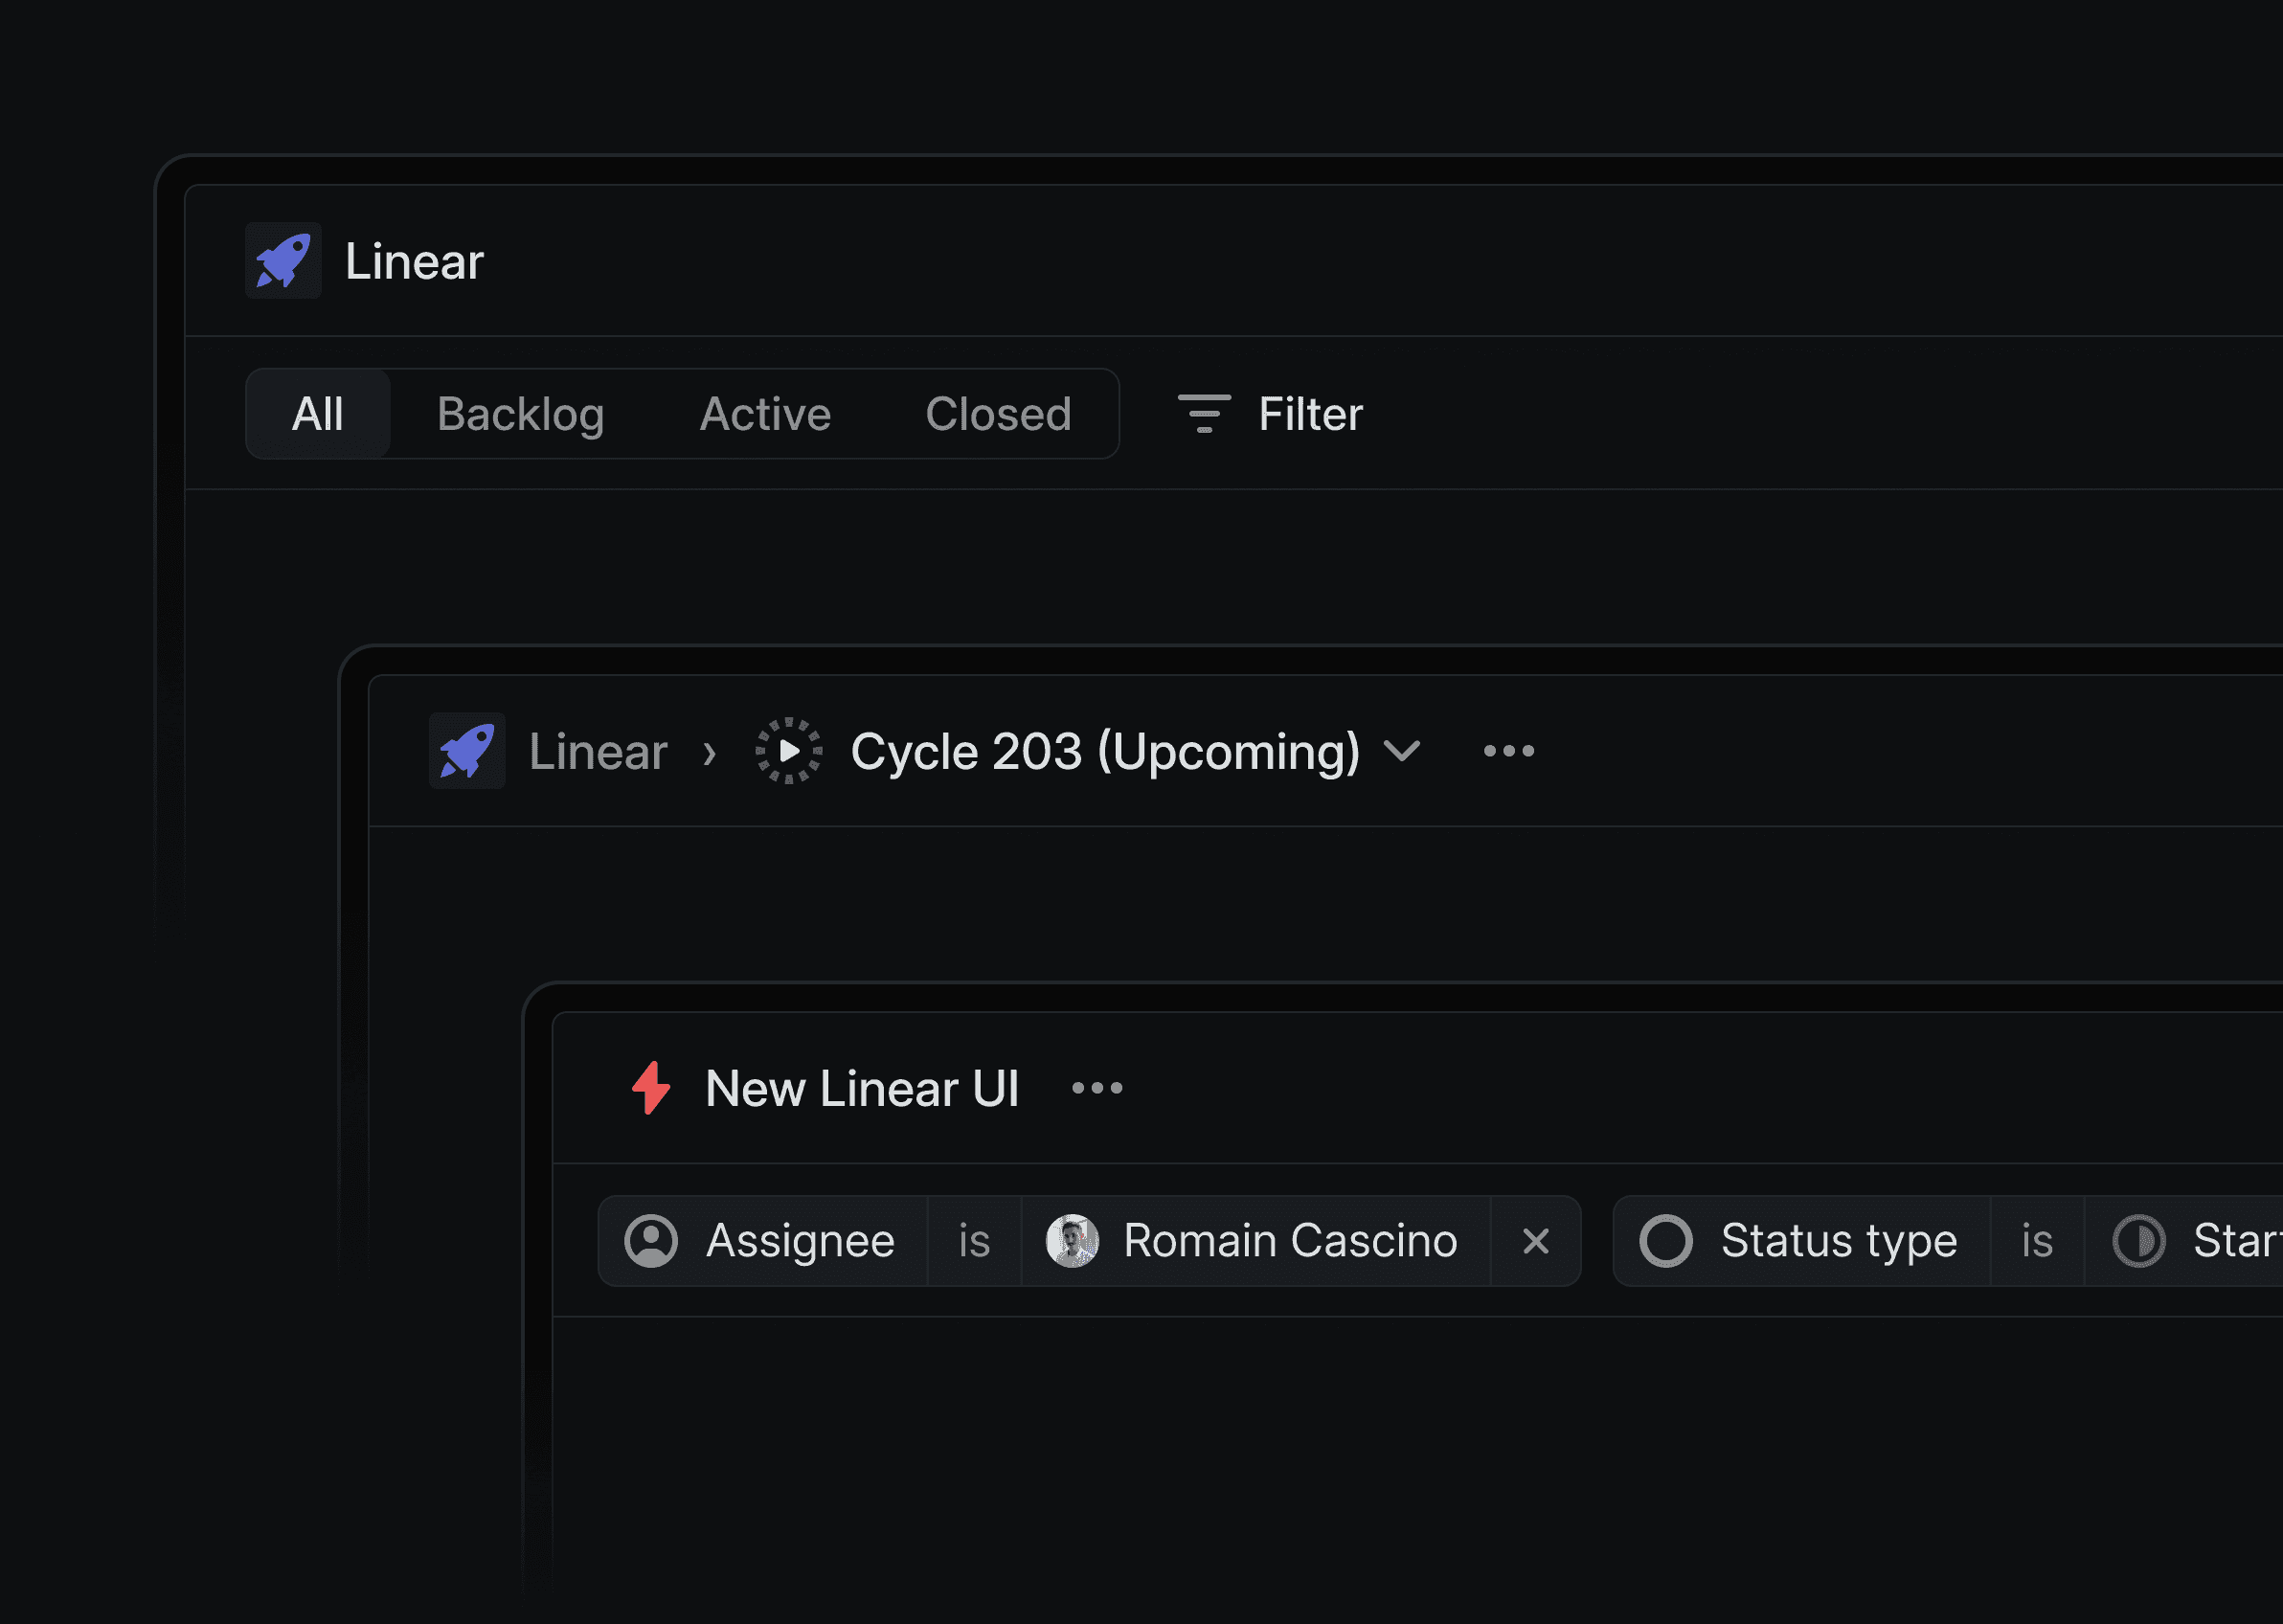Switch to the Closed tab
The height and width of the screenshot is (1624, 2283).
(998, 414)
